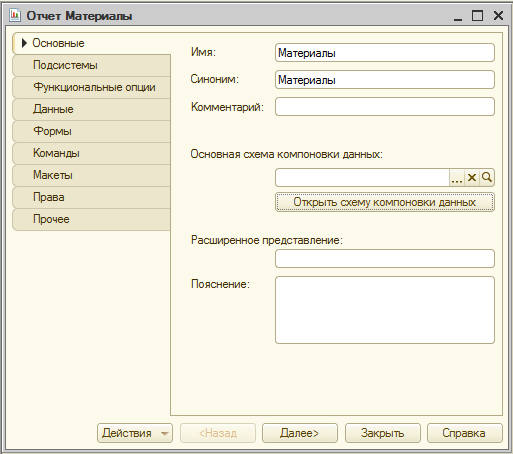The height and width of the screenshot is (454, 513).
Task: Click the arrow marker beside Основные
Action: pyautogui.click(x=24, y=43)
